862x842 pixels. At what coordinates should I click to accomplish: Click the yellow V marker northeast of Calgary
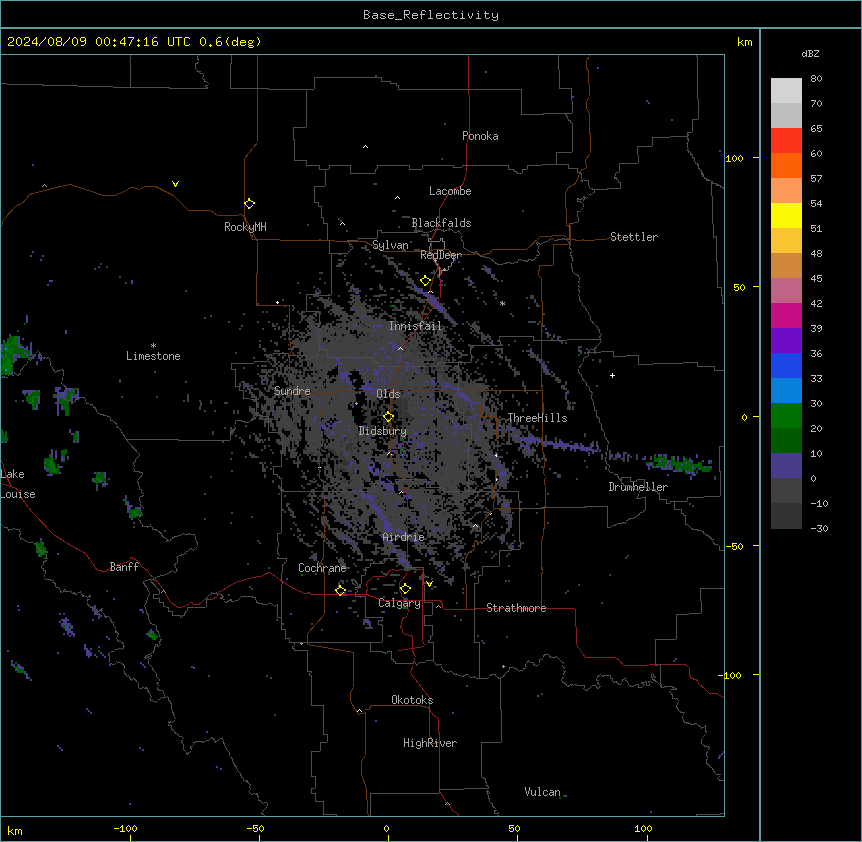[429, 584]
